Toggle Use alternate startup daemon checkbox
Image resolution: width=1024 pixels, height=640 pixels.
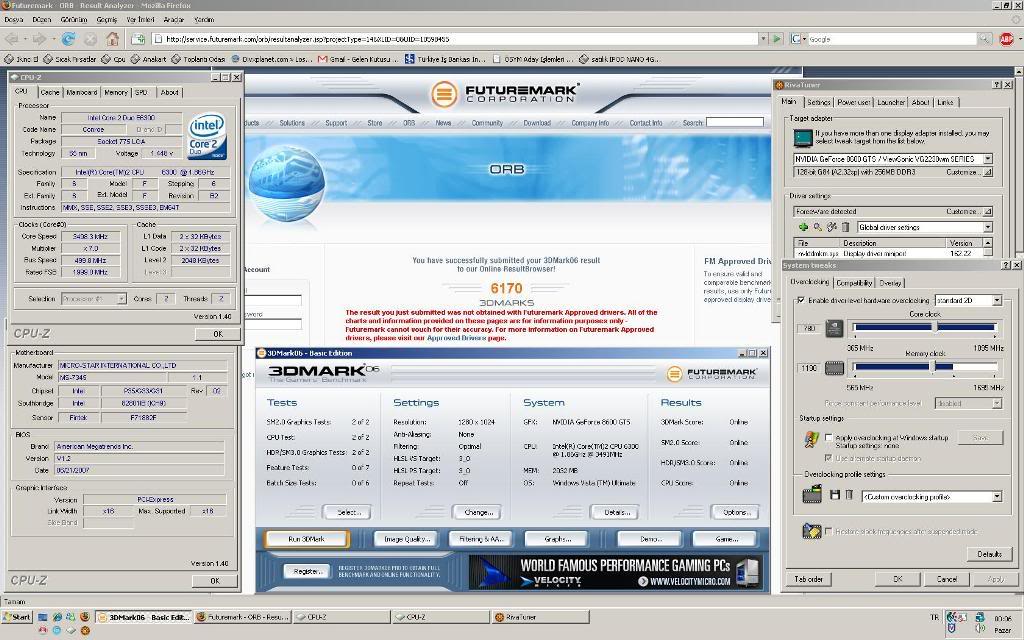[829, 458]
